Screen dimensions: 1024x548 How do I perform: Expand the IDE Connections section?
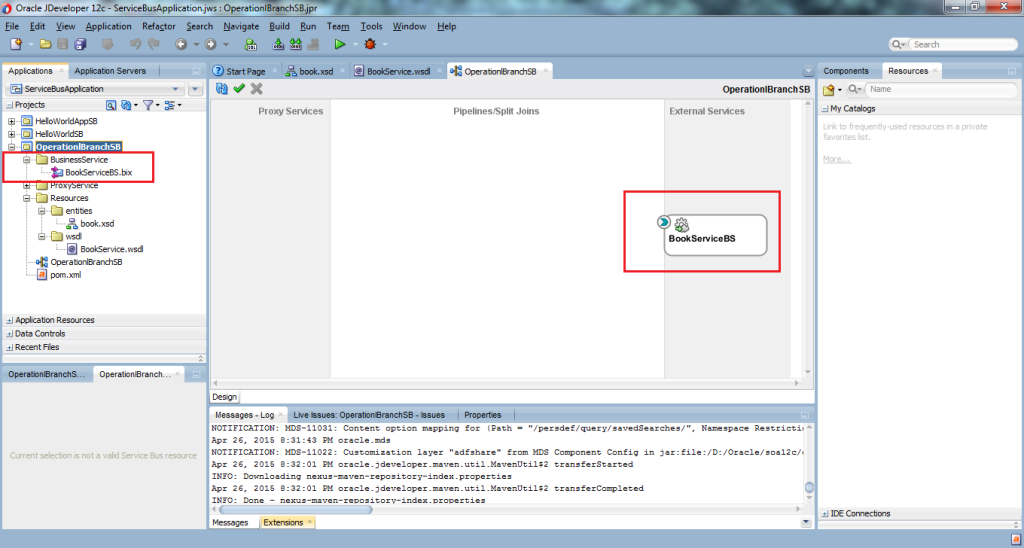(x=825, y=514)
